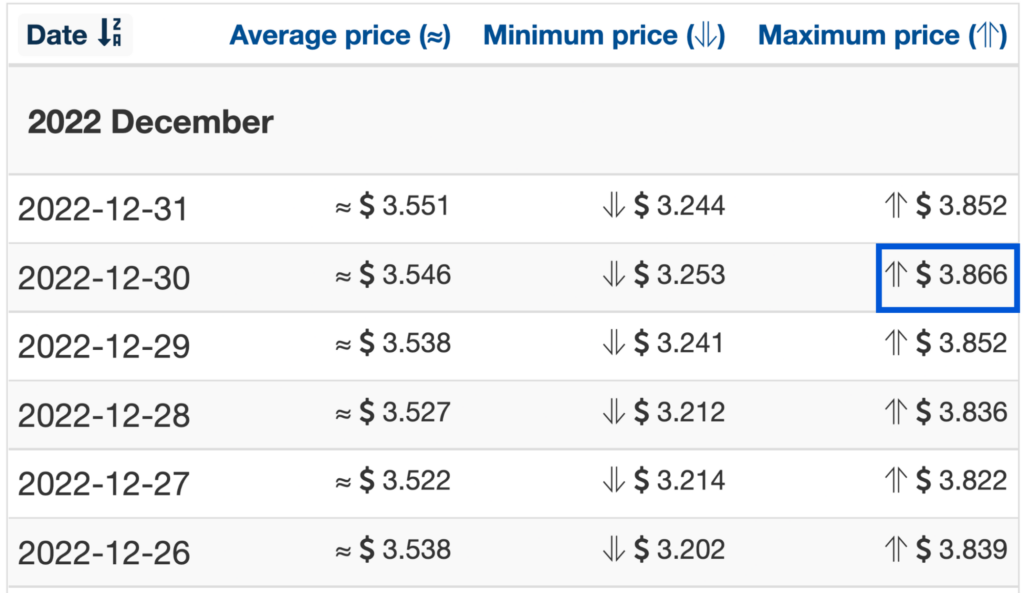1024x593 pixels.
Task: Select highlighted maximum price $ 3.866 cell
Action: [947, 278]
